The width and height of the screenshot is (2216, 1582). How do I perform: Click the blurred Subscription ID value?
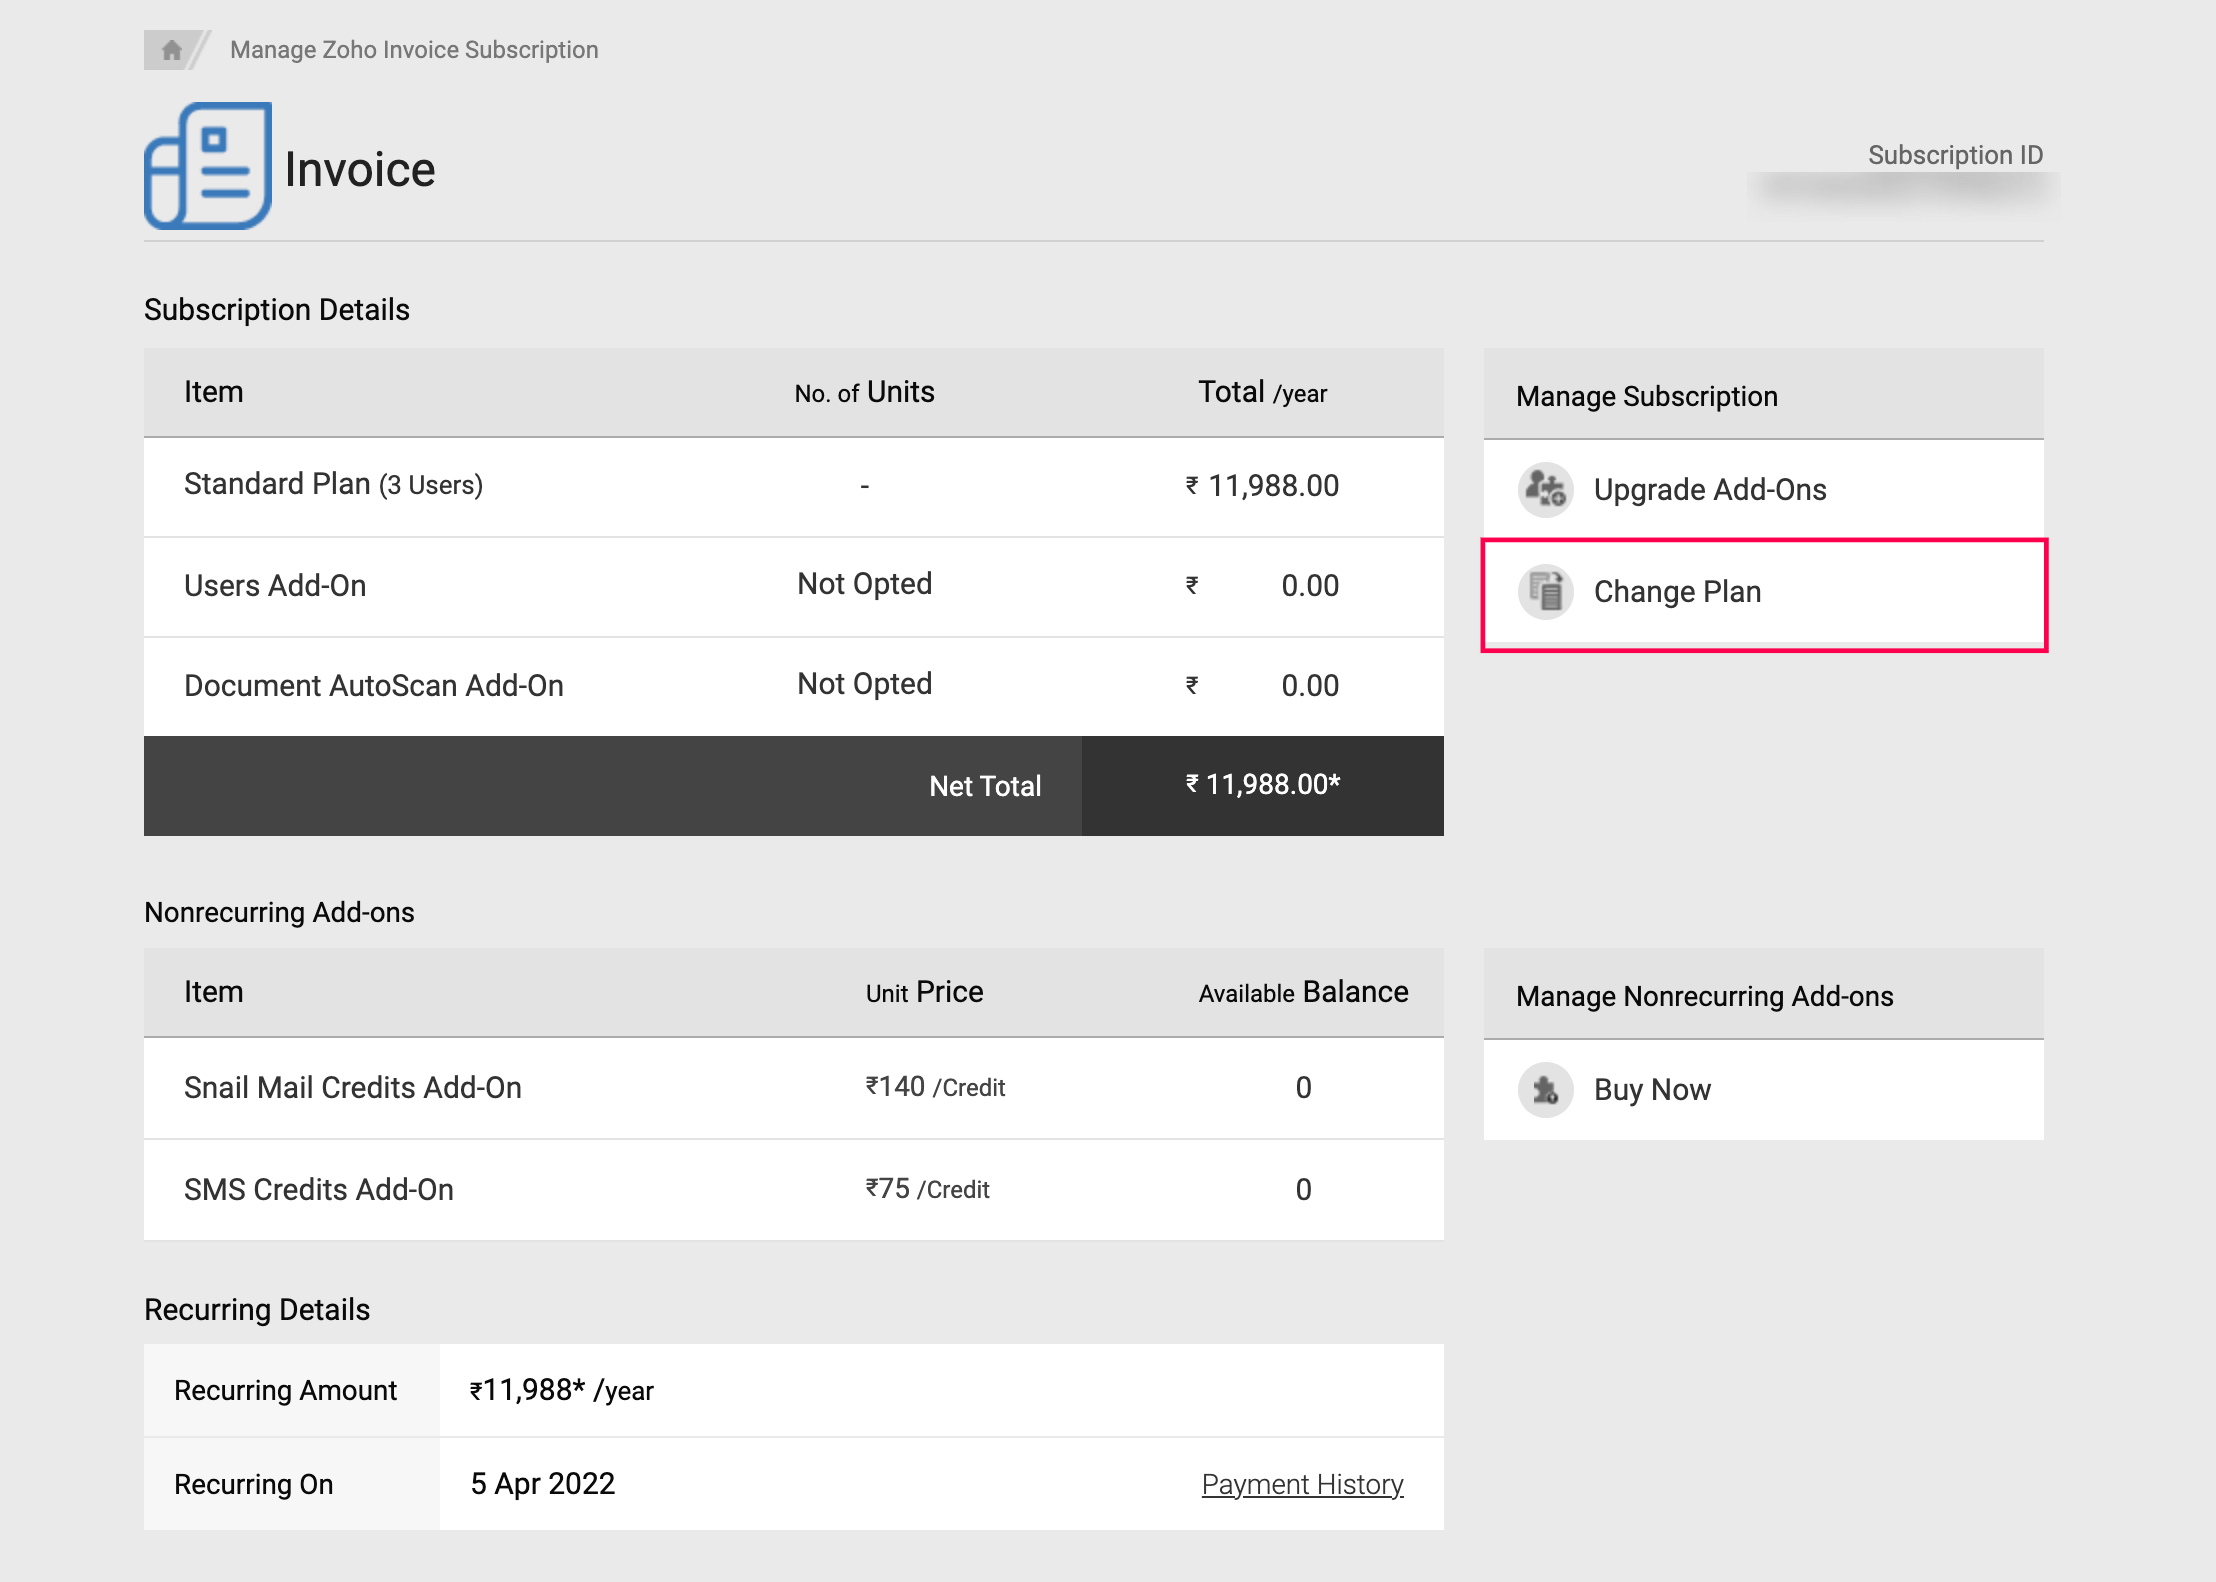1902,188
